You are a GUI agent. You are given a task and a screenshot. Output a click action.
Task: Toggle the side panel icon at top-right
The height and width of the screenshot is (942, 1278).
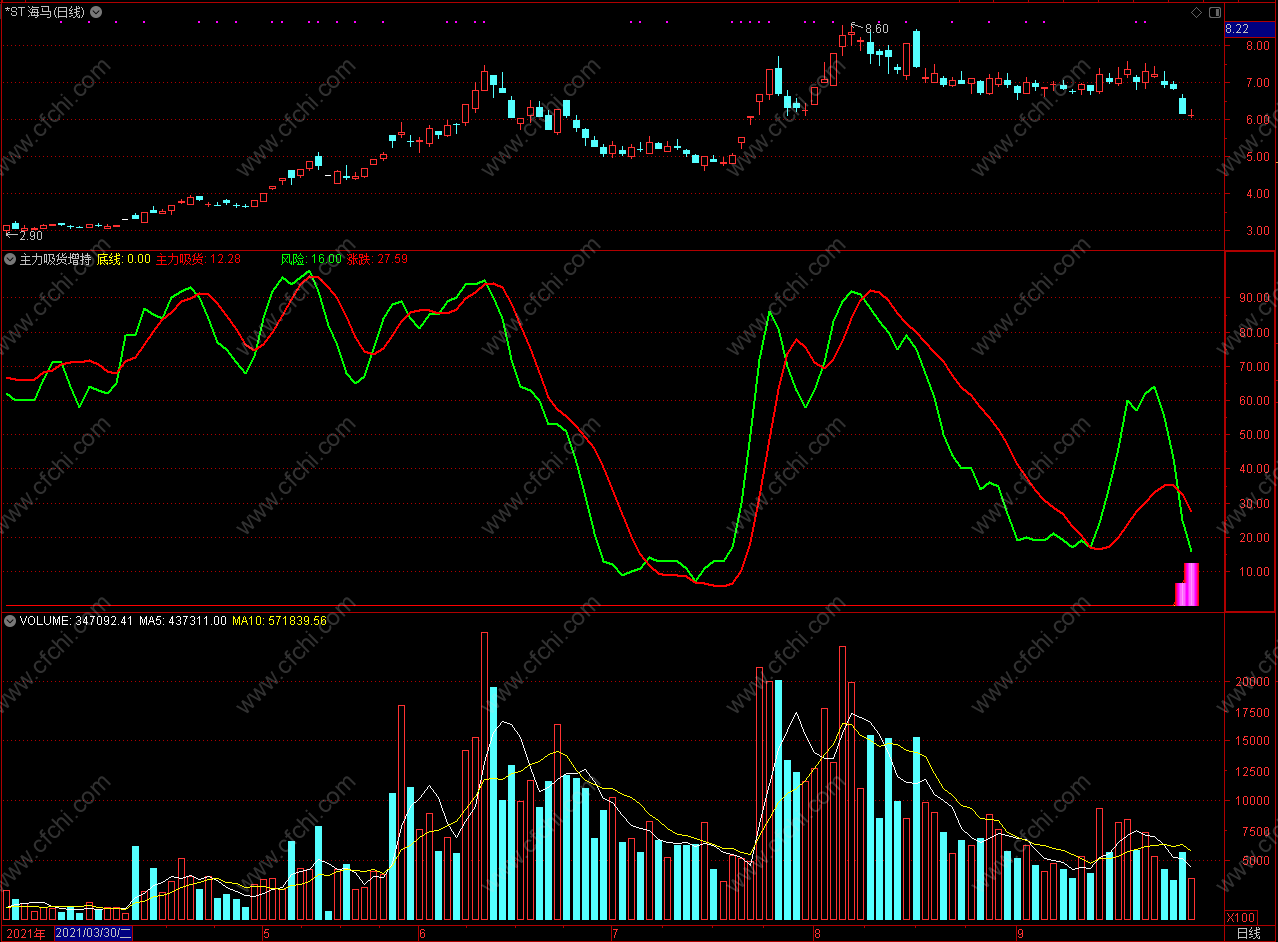(1215, 12)
